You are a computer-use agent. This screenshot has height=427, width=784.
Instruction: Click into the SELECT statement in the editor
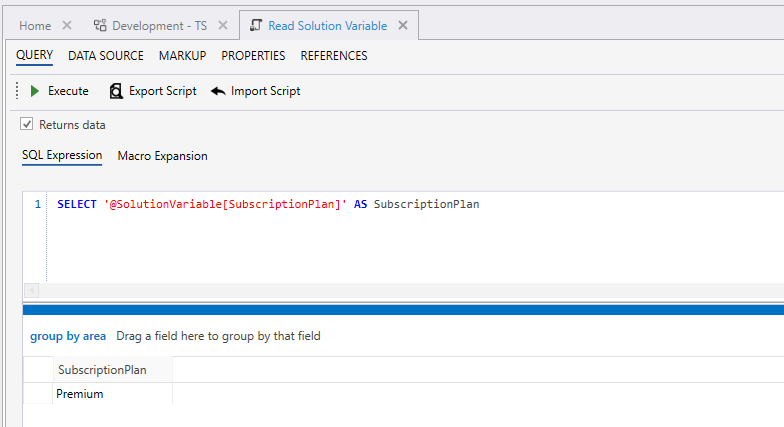(268, 204)
